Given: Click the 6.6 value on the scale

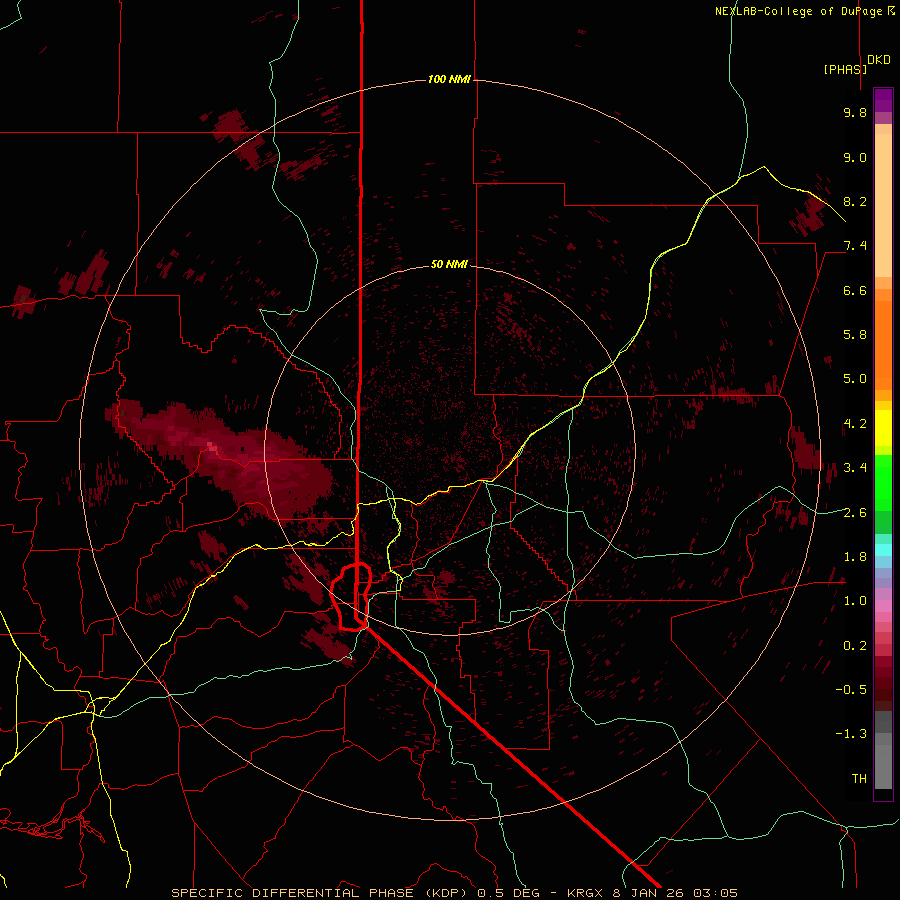Looking at the screenshot, I should (855, 290).
